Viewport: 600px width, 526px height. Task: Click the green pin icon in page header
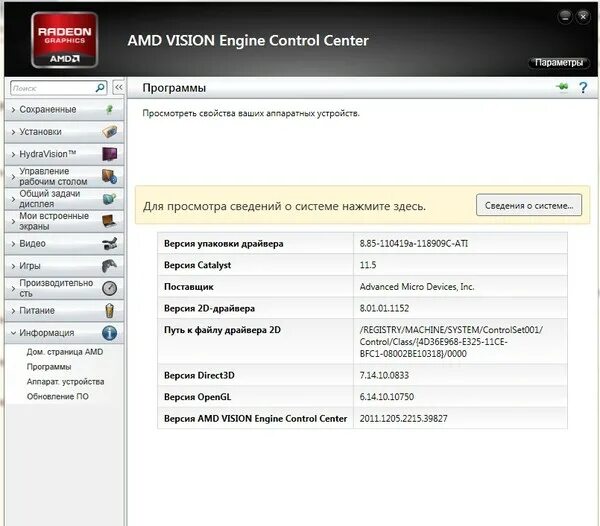(562, 87)
